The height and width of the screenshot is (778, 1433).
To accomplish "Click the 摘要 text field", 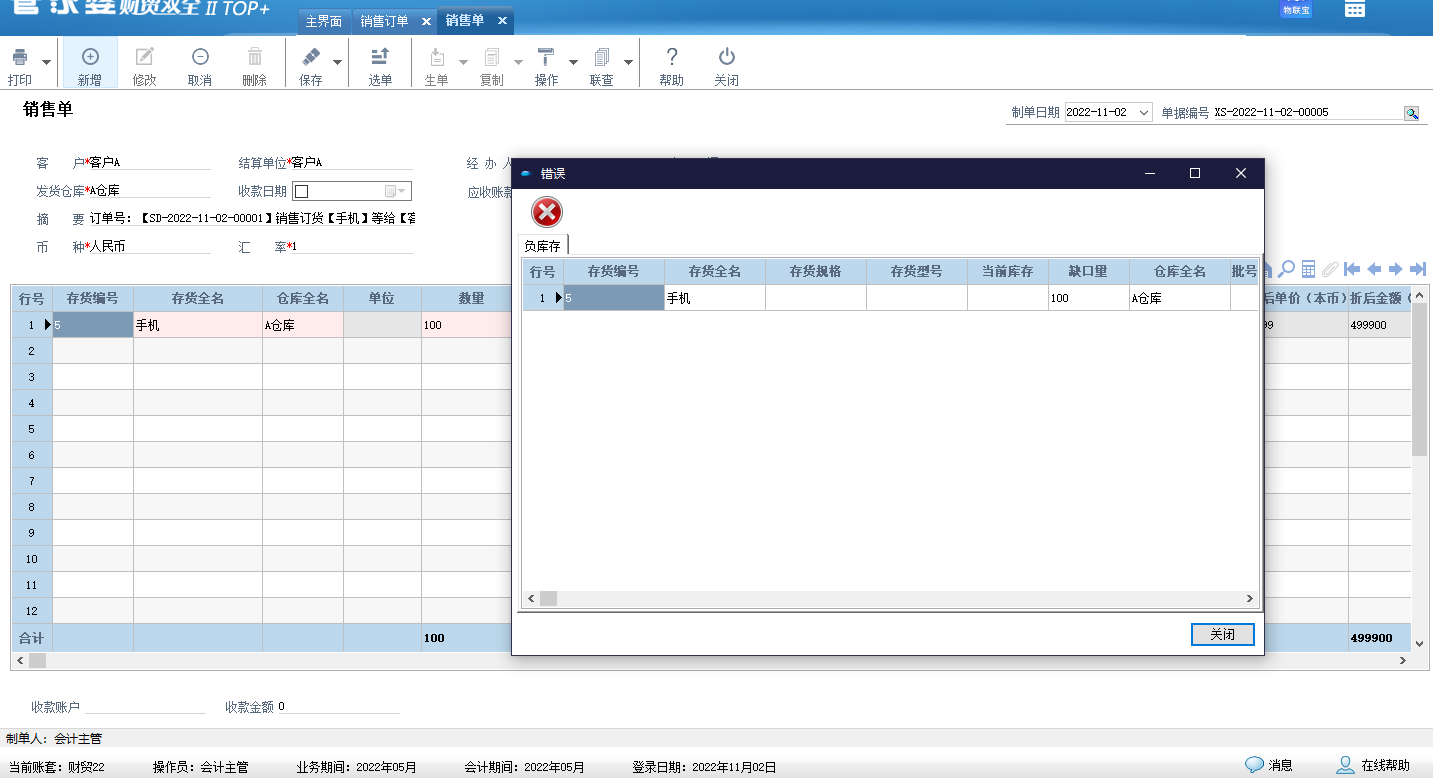I will [x=252, y=218].
